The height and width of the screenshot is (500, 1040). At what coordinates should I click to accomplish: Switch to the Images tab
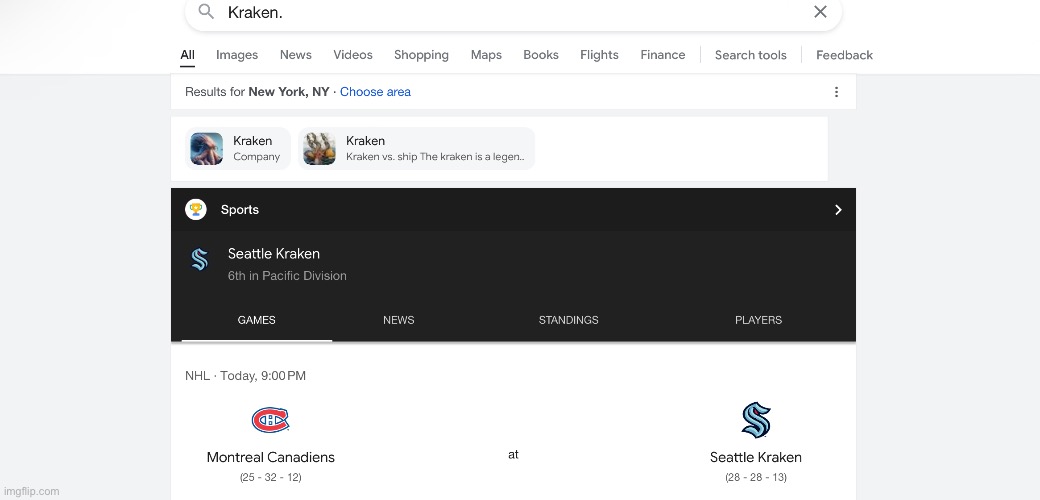pyautogui.click(x=237, y=55)
